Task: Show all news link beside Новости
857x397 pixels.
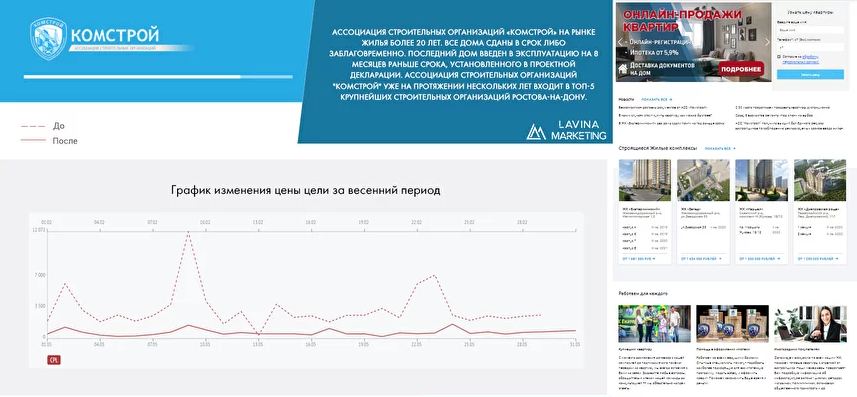Action: [x=657, y=100]
